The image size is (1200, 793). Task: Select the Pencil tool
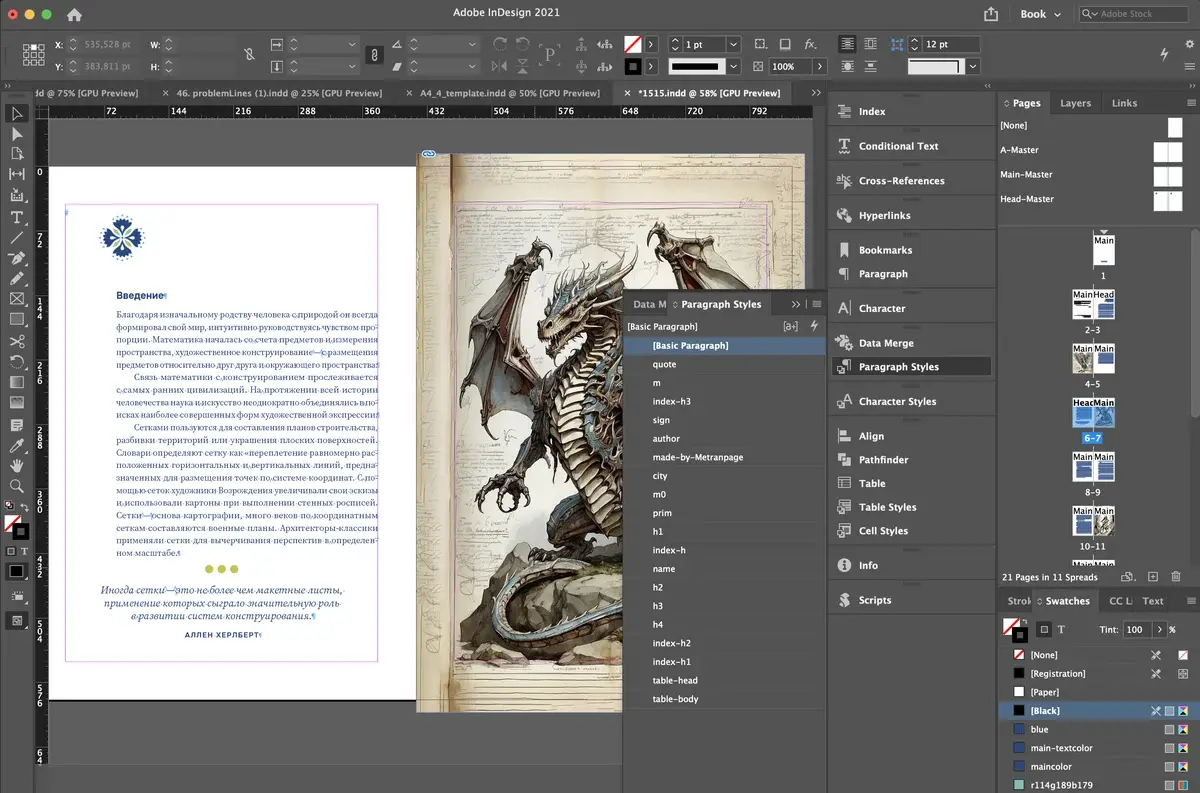coord(16,279)
